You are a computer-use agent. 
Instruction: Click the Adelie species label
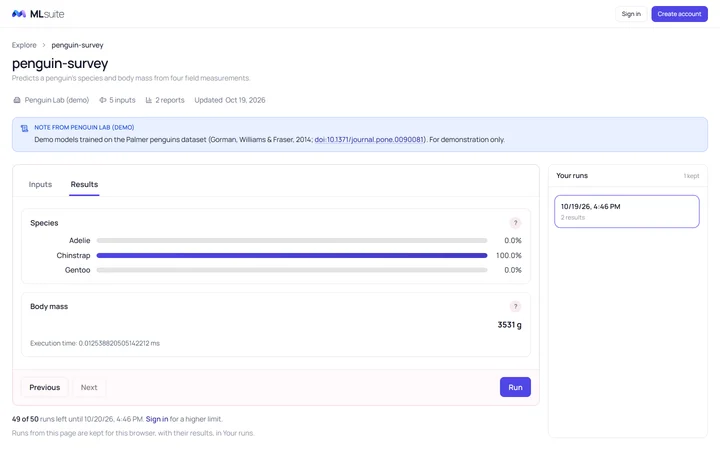(x=79, y=241)
